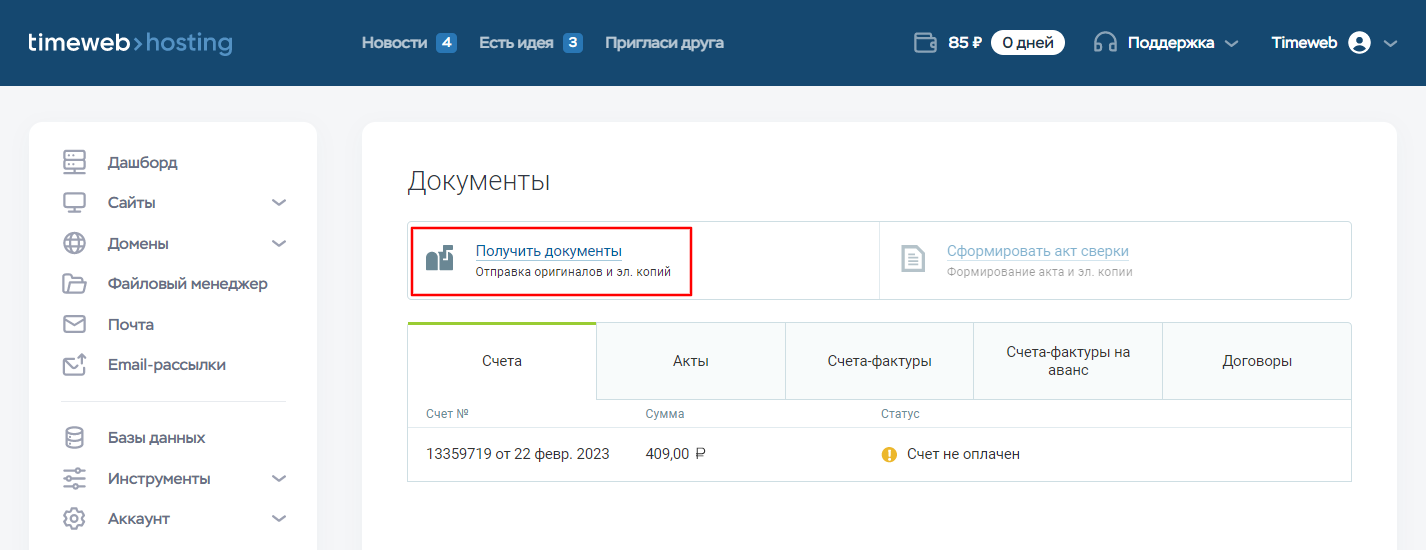Click the user avatar icon in header
Viewport: 1426px width, 550px height.
pos(1358,43)
